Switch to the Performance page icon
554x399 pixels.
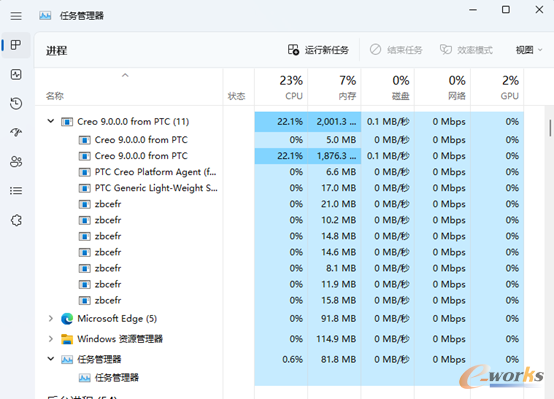[x=16, y=74]
